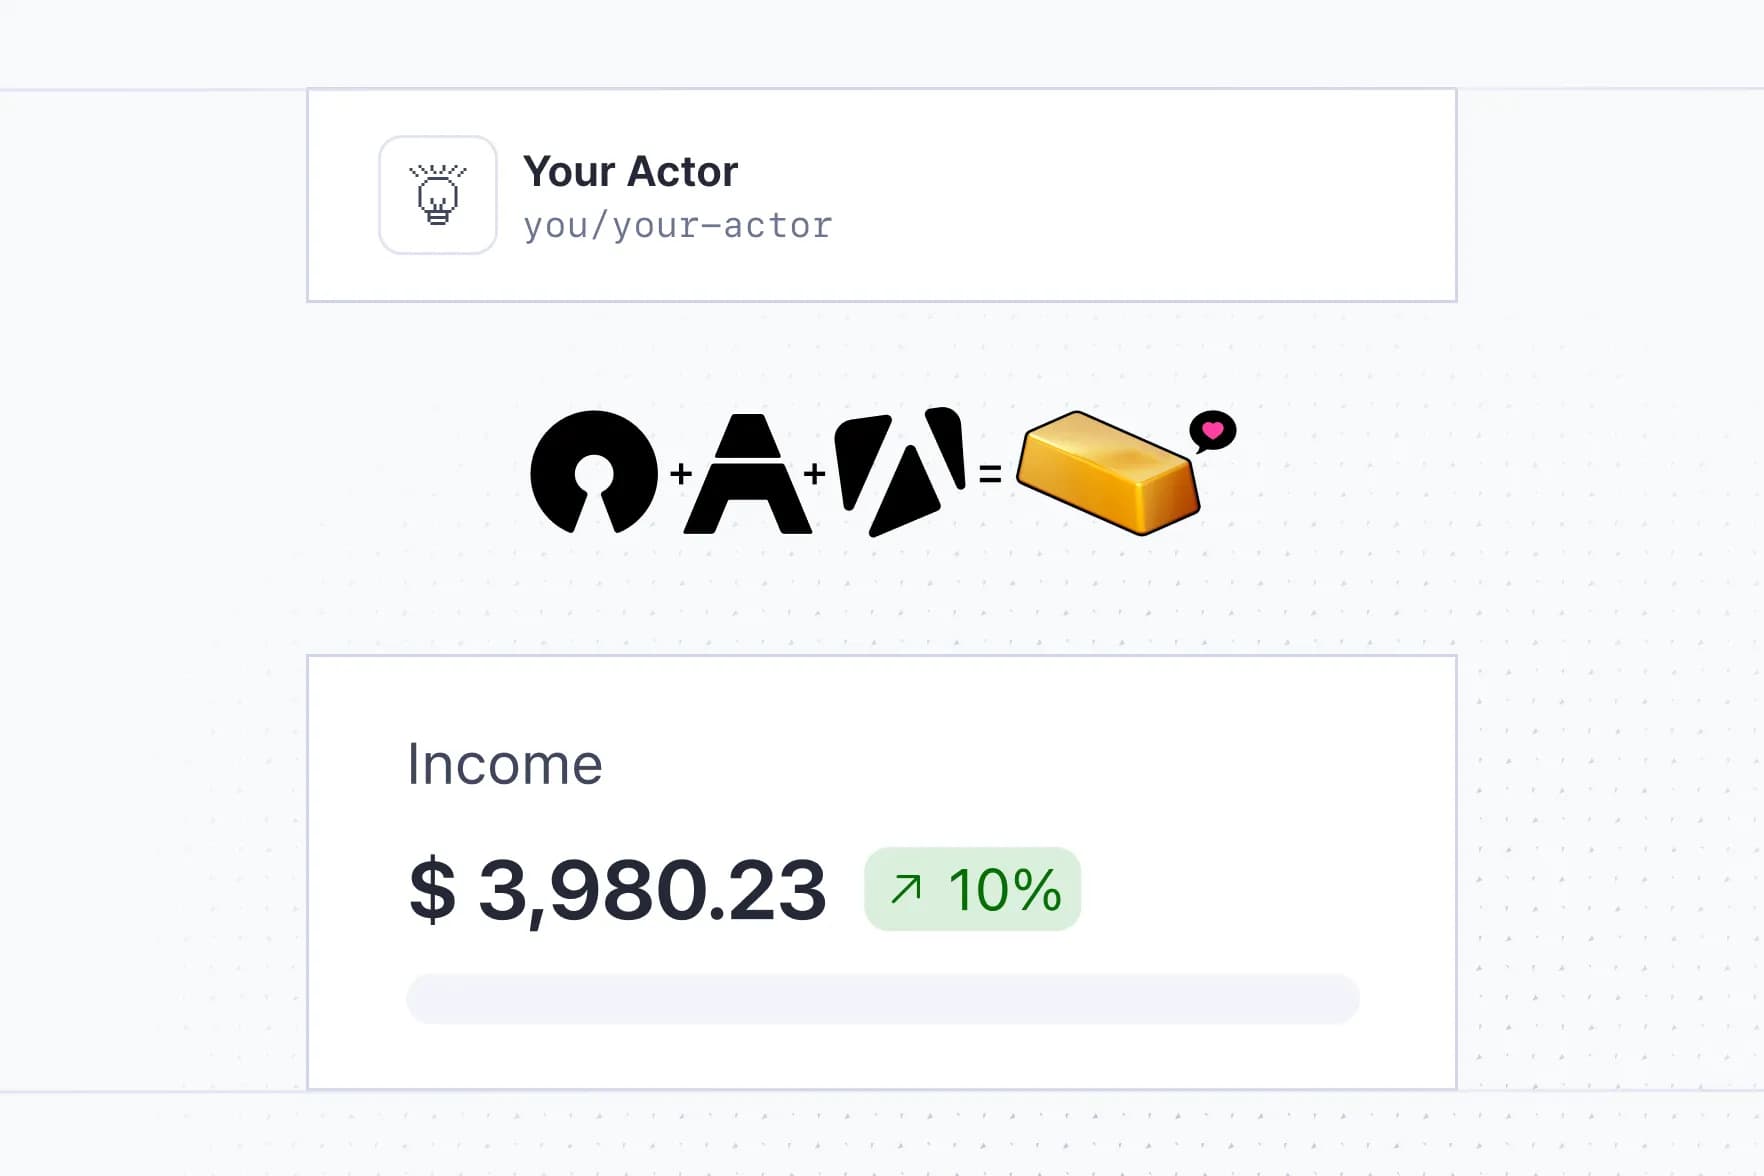Click the slanted triangles logo

tap(900, 470)
